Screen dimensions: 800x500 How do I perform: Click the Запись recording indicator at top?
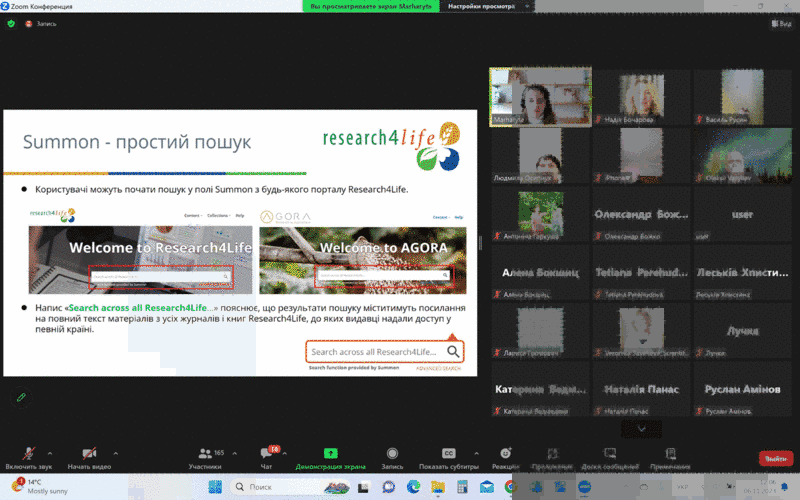[41, 23]
